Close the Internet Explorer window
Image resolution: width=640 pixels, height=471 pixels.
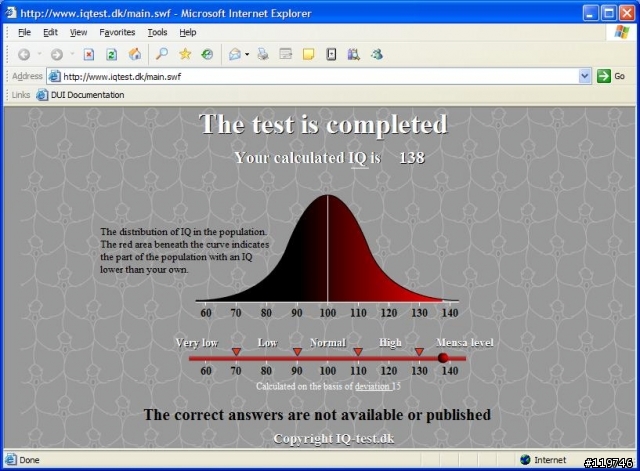coord(627,13)
